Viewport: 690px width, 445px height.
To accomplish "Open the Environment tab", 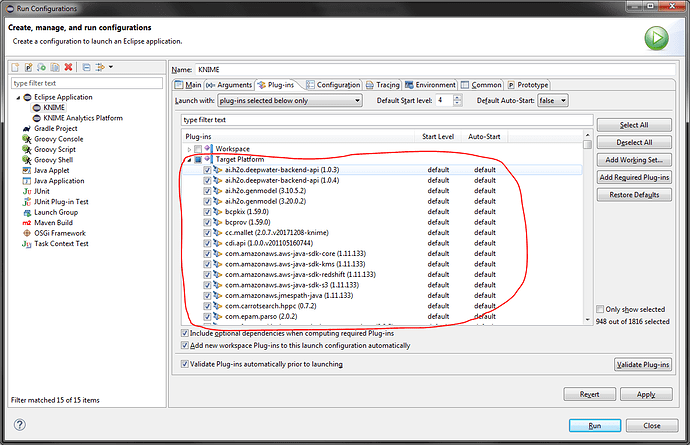I will (430, 85).
